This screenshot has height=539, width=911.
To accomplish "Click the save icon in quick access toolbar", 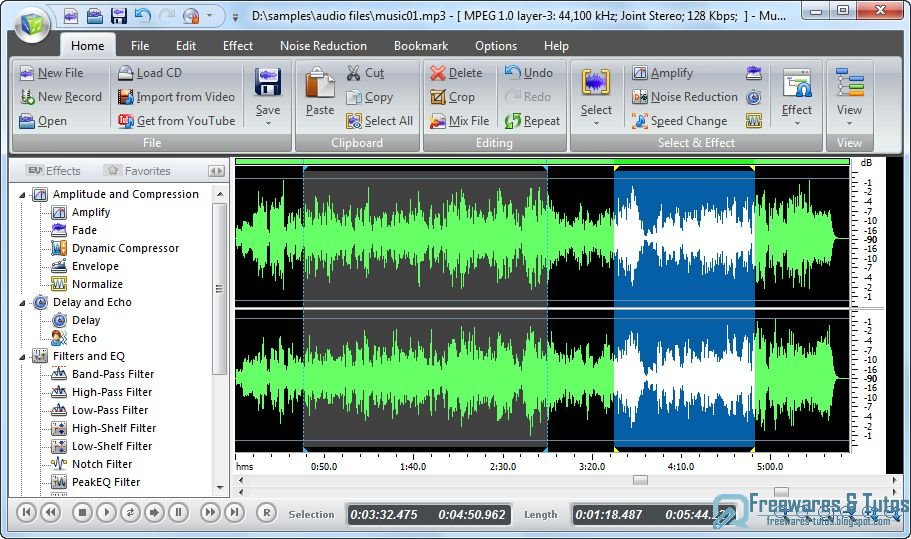I will pyautogui.click(x=119, y=16).
